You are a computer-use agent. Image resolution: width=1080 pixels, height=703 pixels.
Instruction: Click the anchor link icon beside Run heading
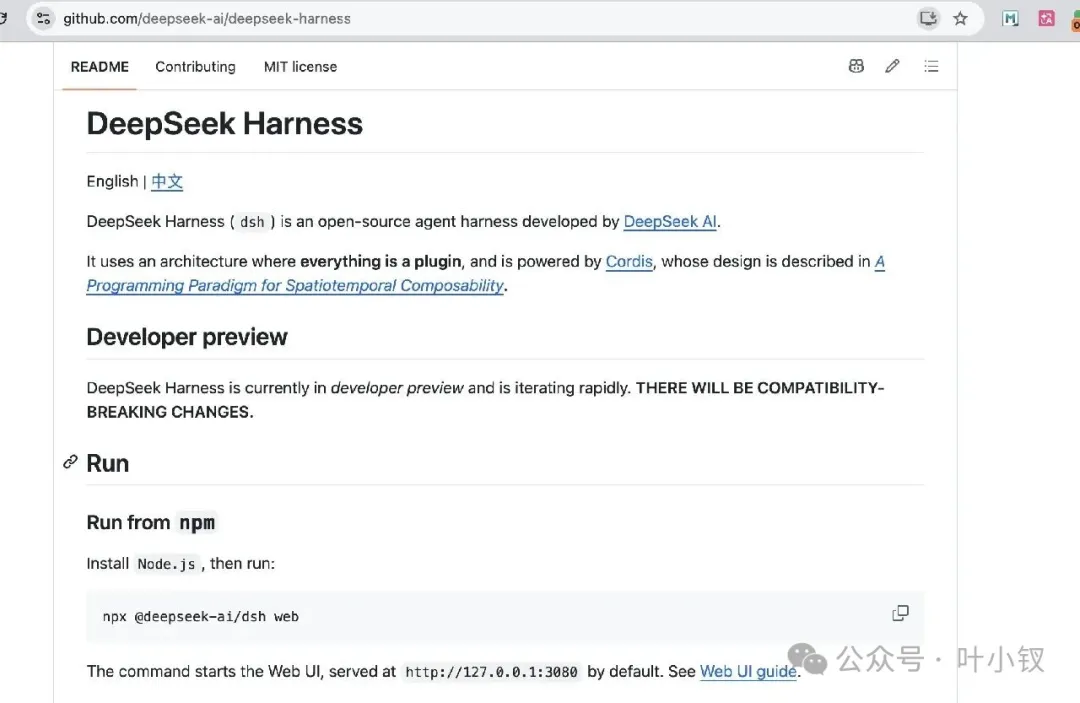tap(70, 461)
